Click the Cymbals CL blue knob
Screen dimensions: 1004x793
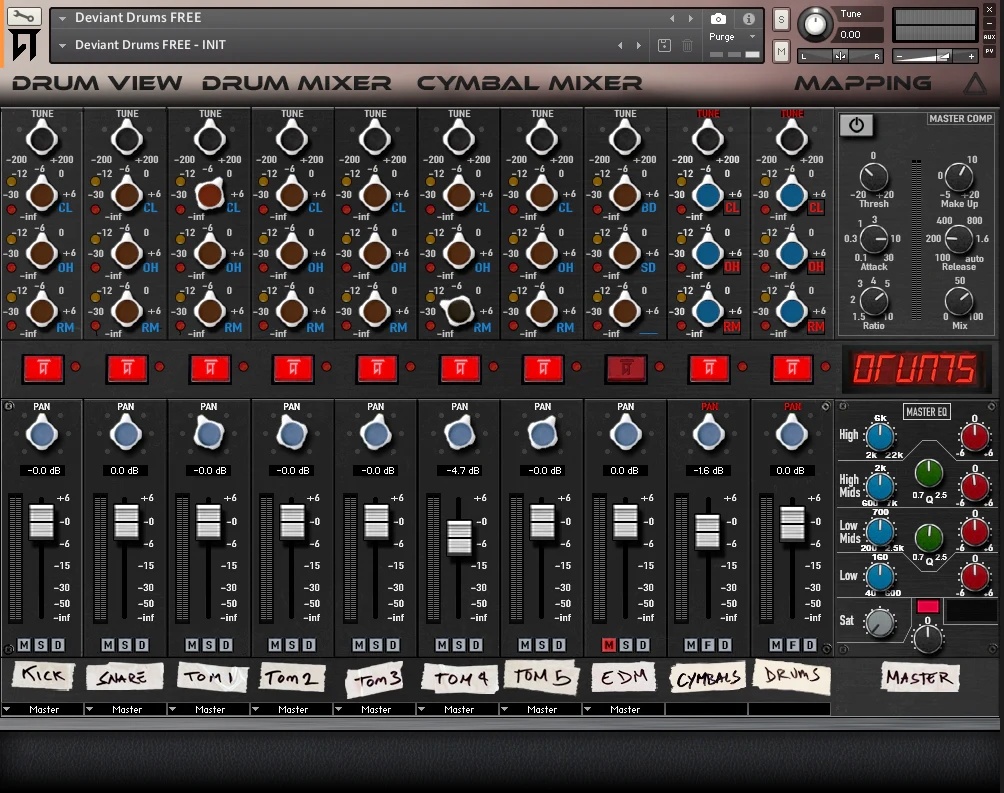tap(708, 195)
